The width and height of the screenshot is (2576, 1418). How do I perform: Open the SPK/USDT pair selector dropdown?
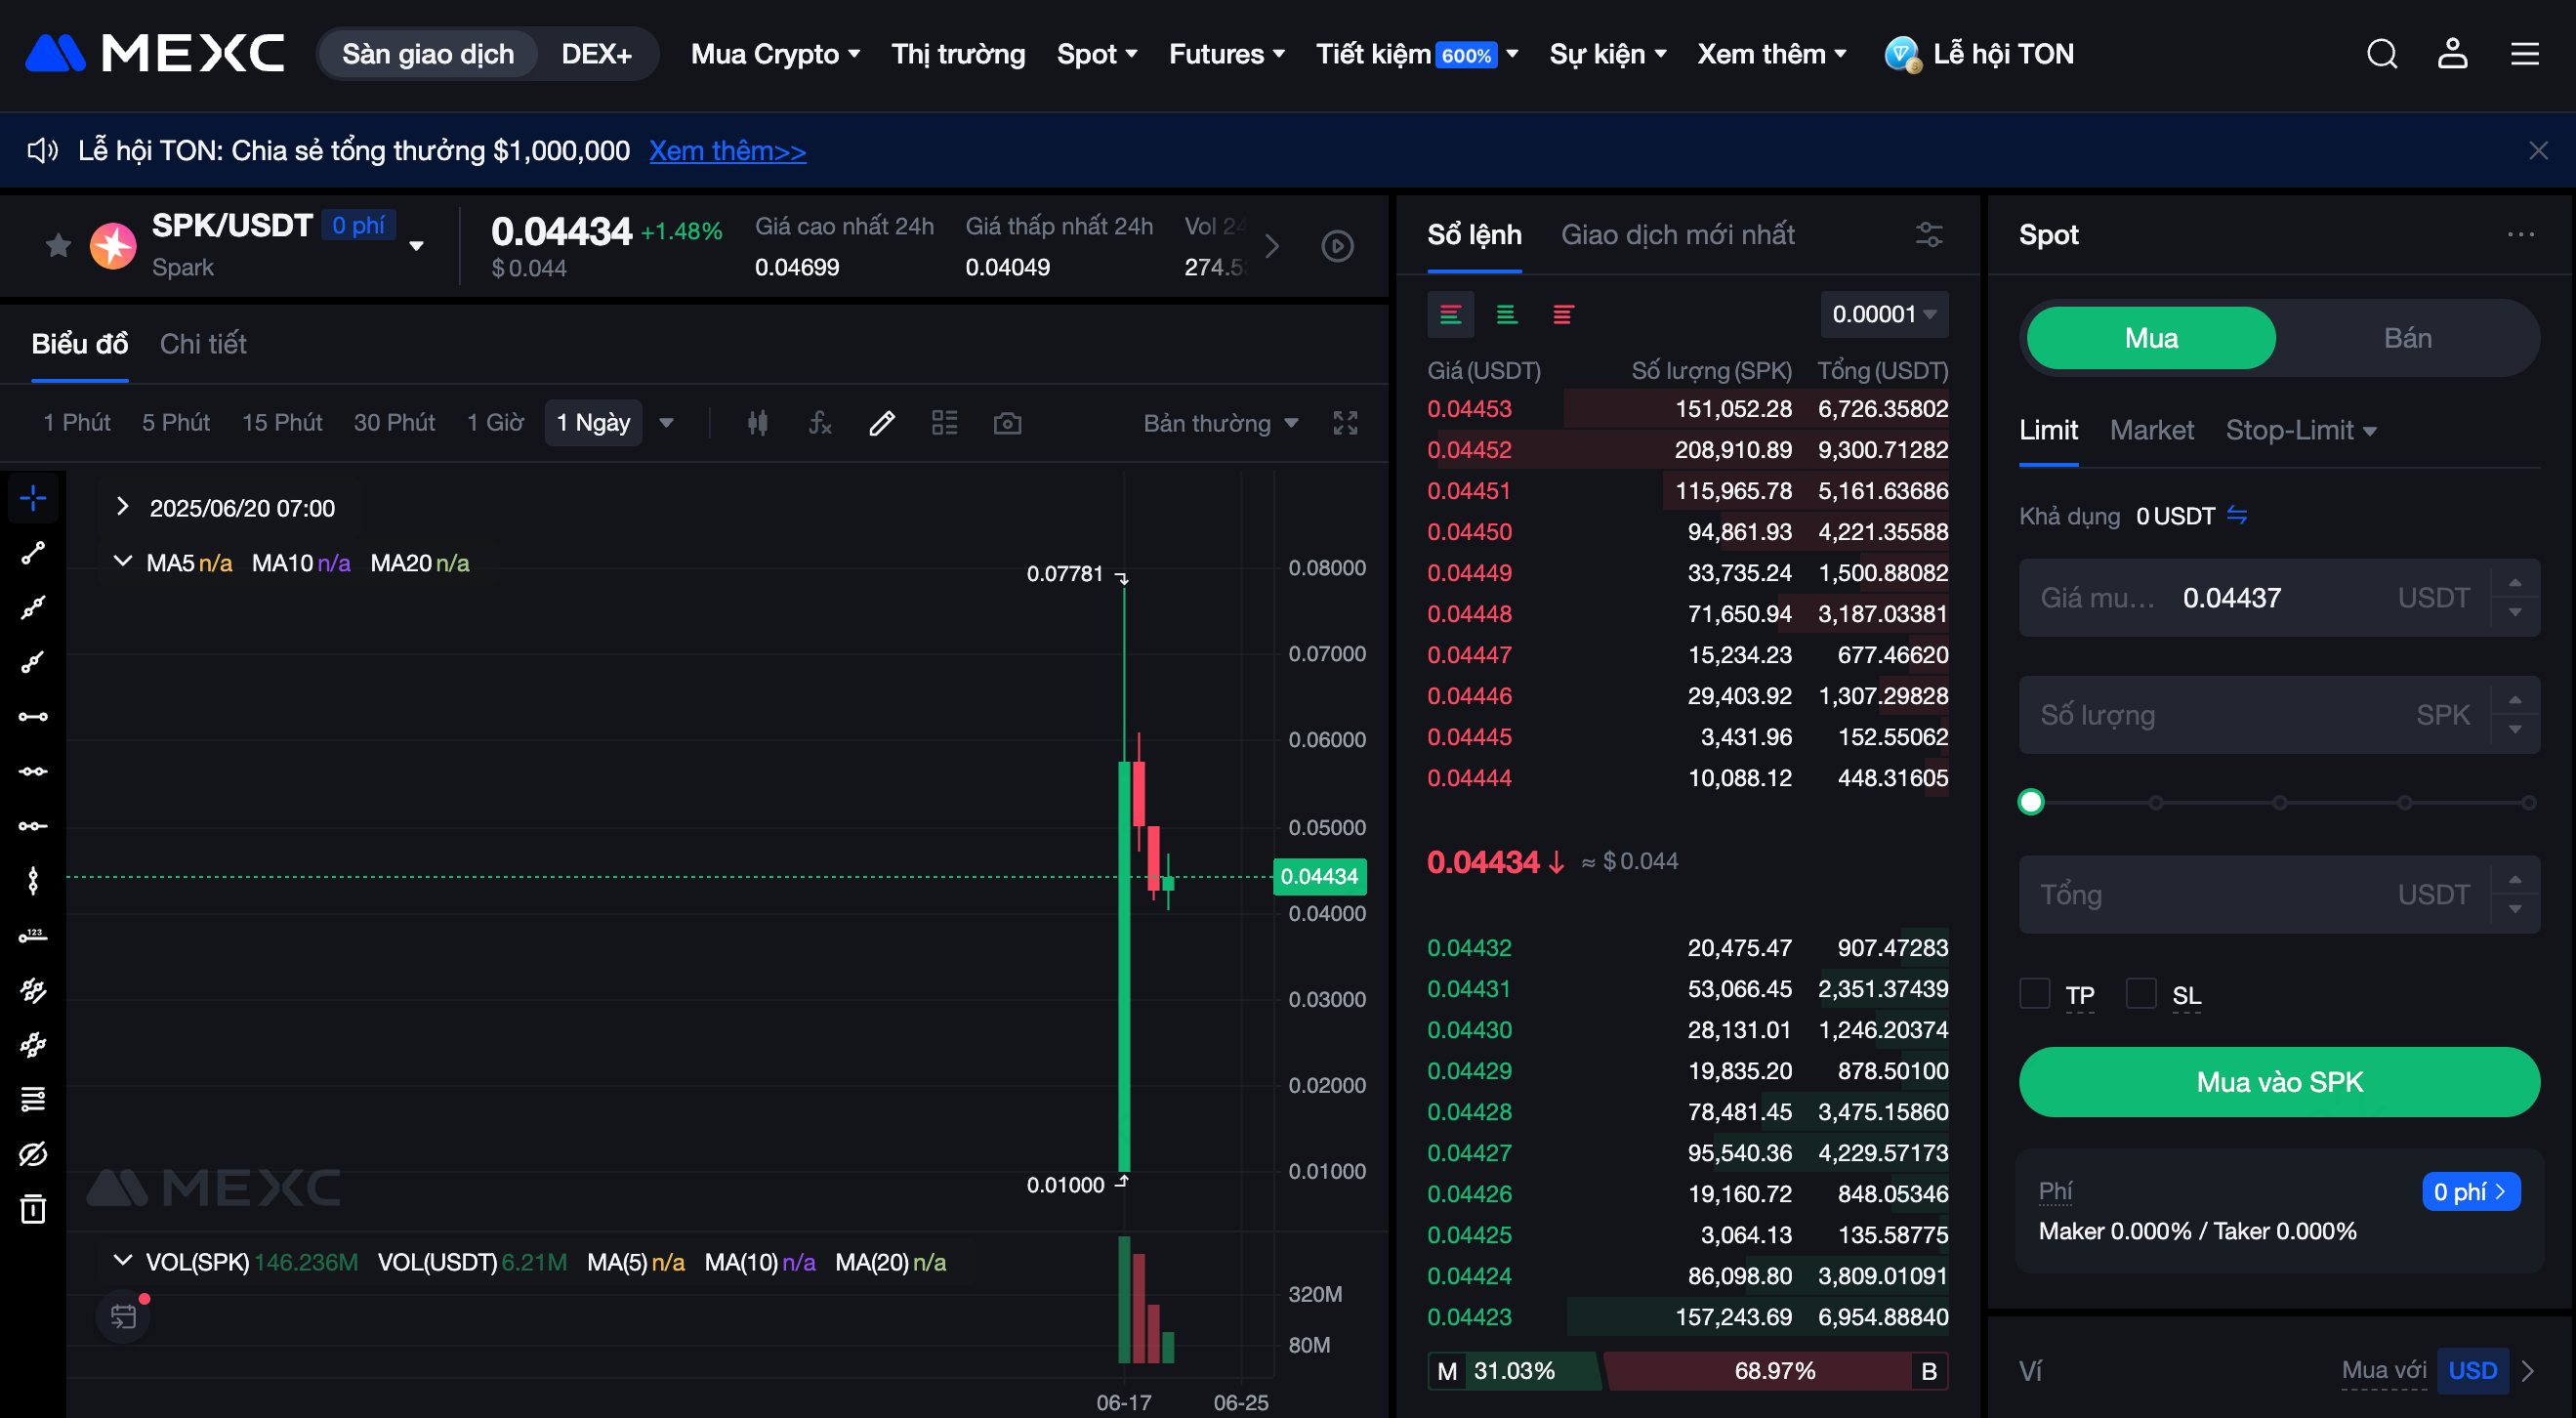(416, 246)
